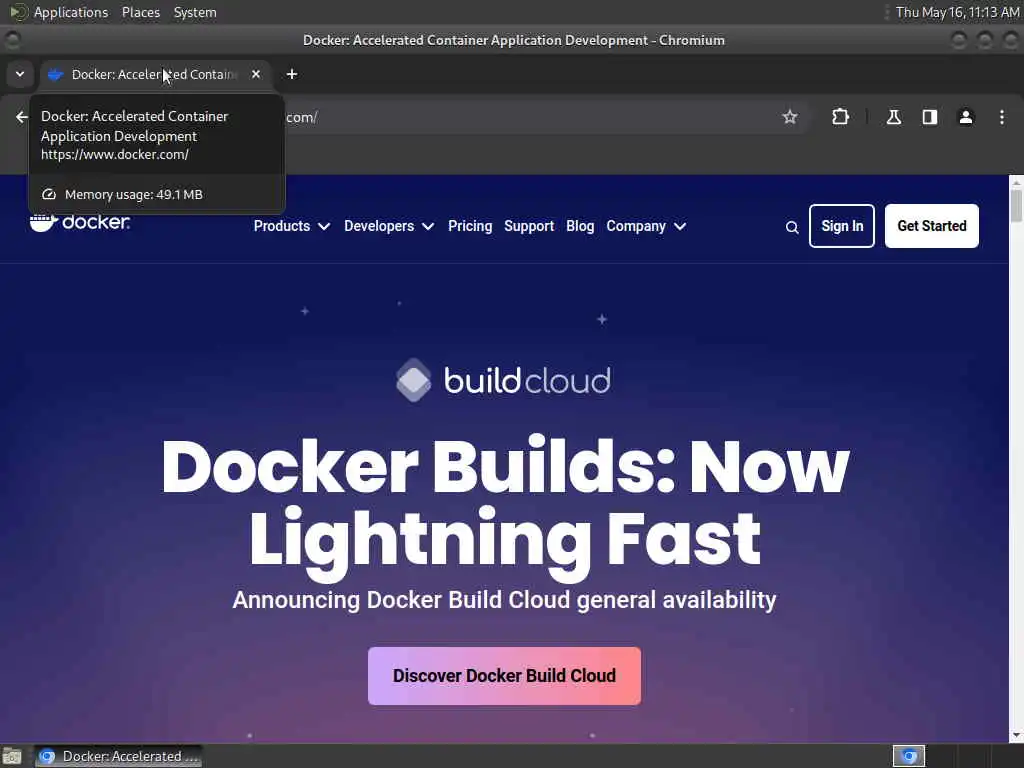Open the Chrome Labs flask icon
The height and width of the screenshot is (768, 1024).
(893, 117)
